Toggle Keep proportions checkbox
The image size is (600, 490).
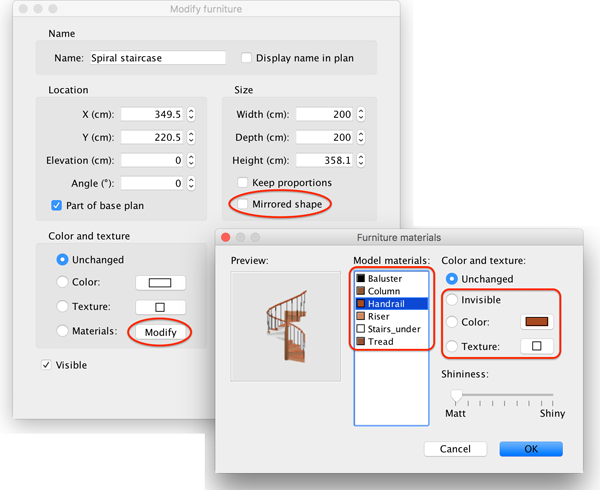[x=243, y=183]
